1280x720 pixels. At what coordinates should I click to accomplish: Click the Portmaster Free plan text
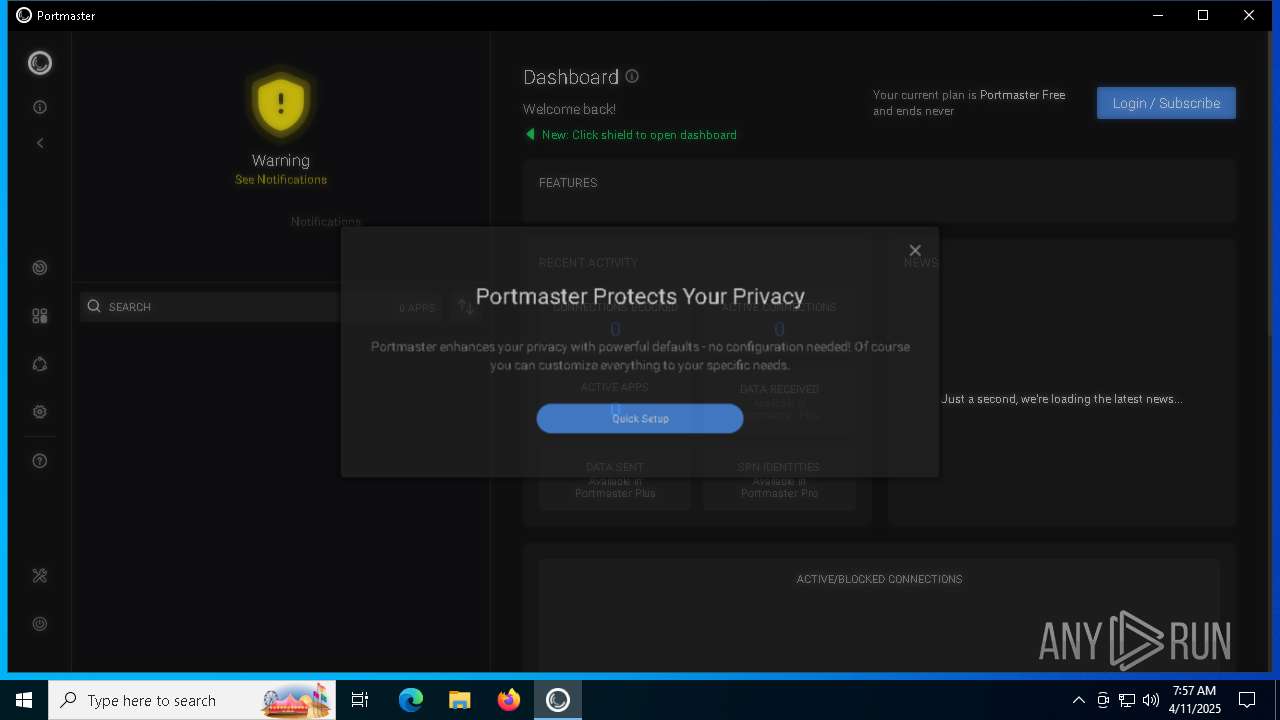1022,95
